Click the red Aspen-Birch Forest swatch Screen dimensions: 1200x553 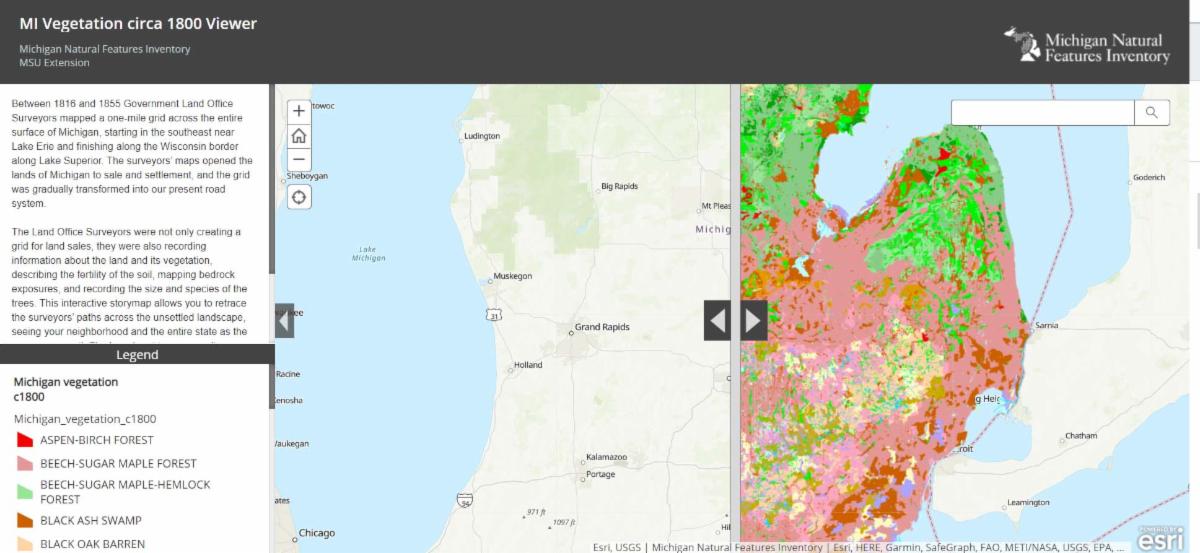click(x=25, y=440)
